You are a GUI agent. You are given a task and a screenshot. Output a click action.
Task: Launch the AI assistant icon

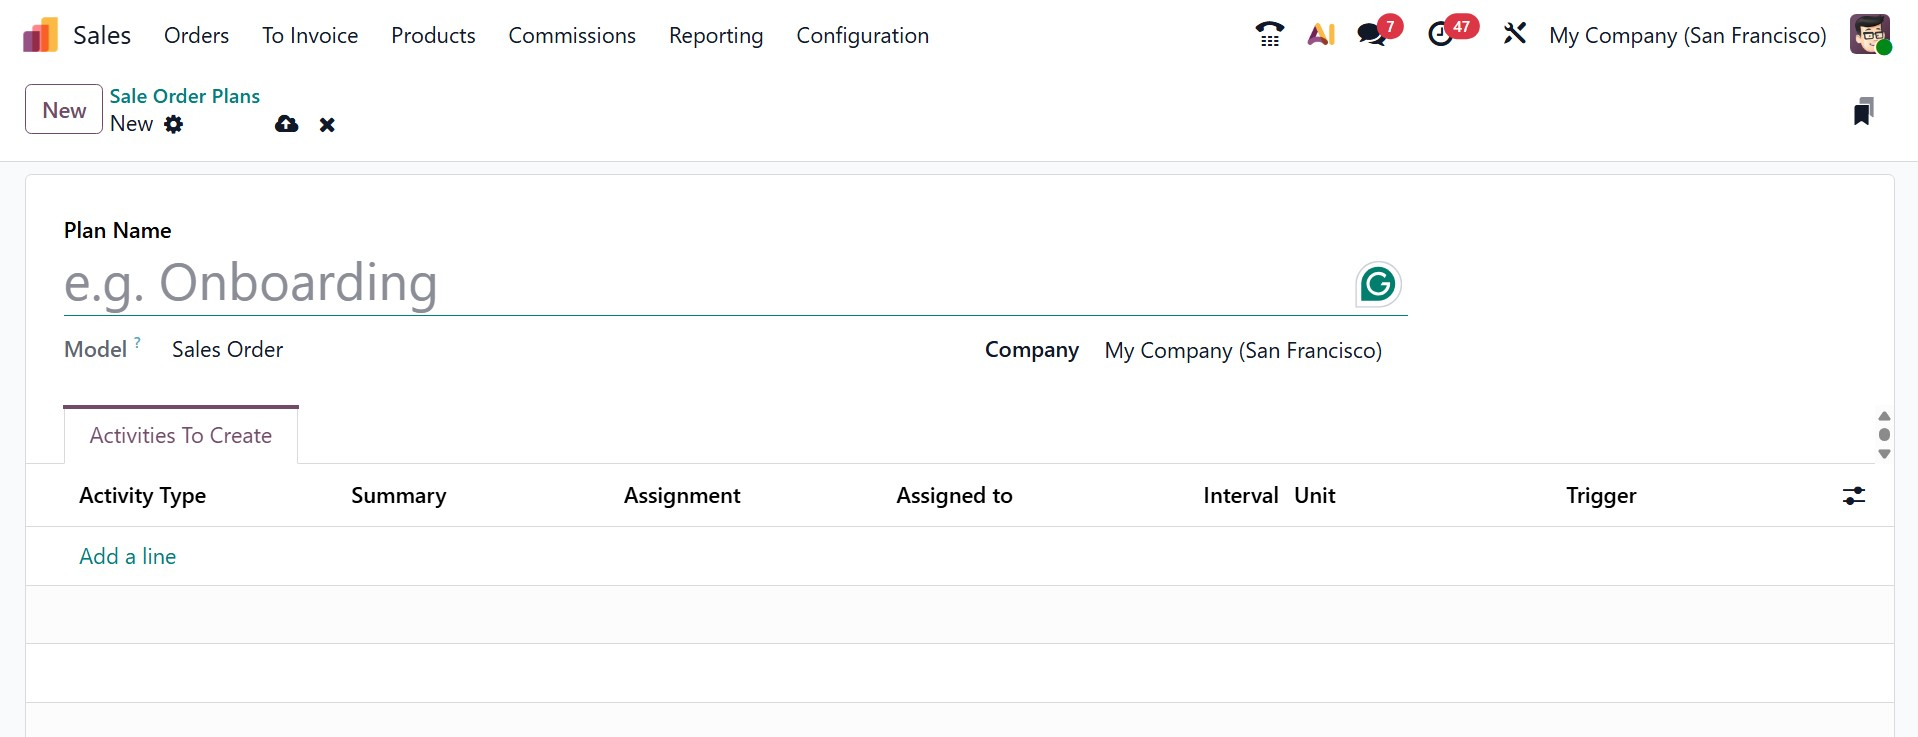(1321, 35)
